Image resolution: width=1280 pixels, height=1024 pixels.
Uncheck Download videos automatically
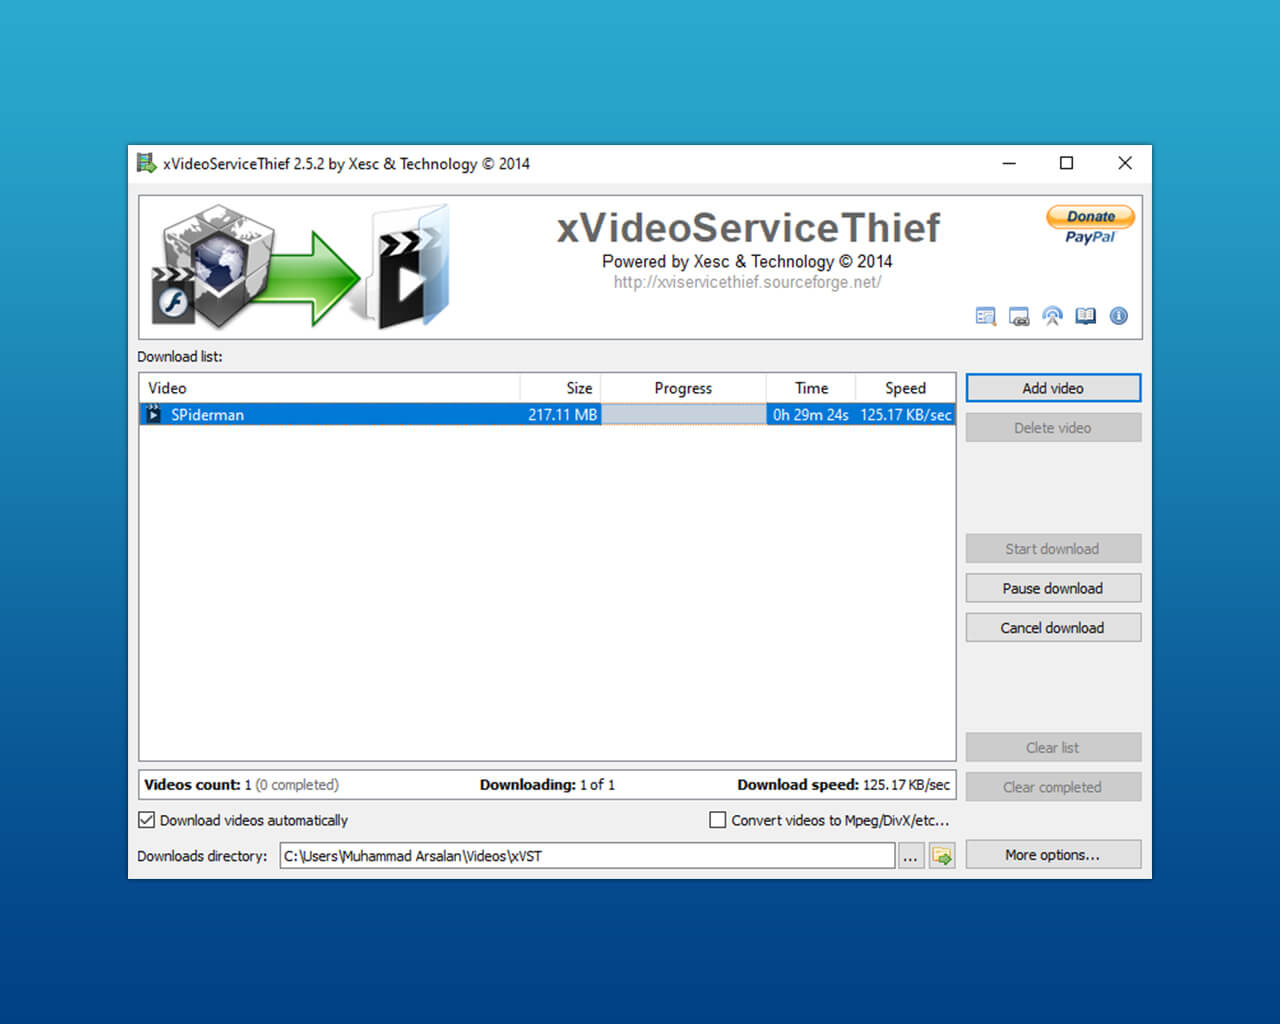click(x=147, y=820)
